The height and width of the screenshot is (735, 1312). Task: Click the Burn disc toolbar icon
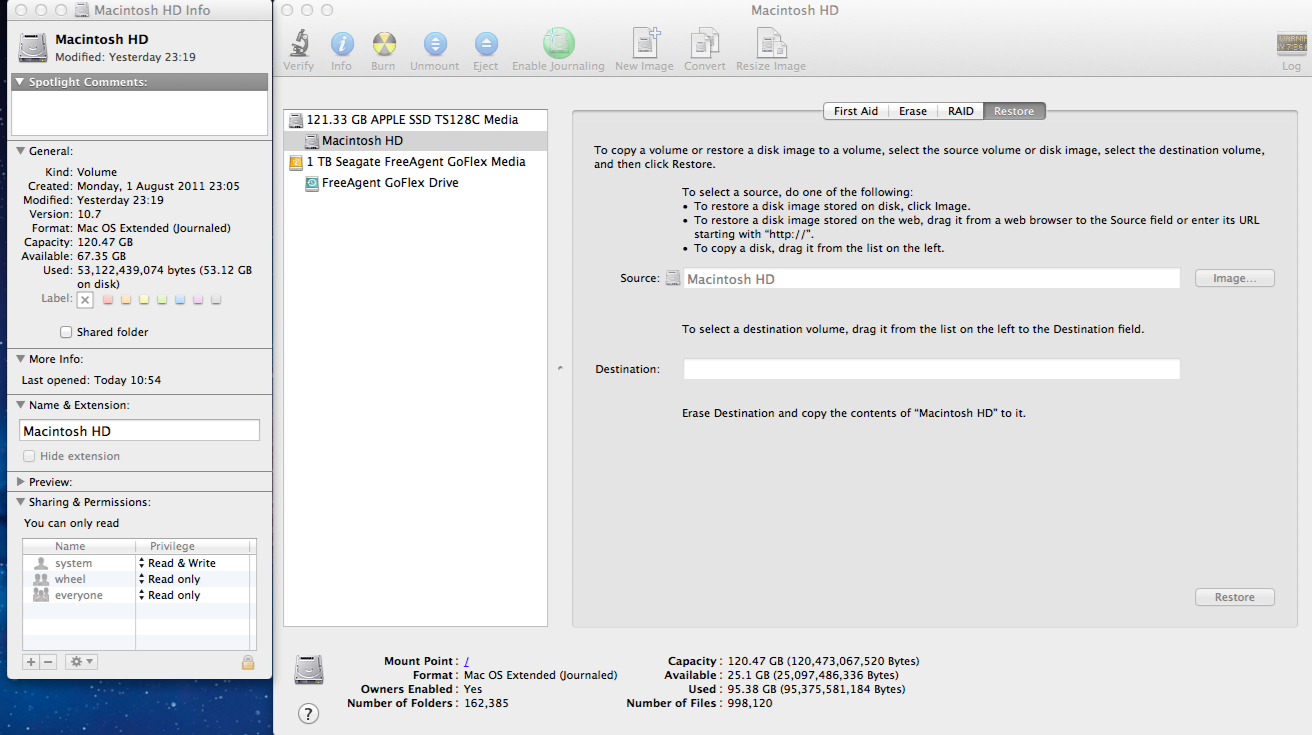click(383, 44)
